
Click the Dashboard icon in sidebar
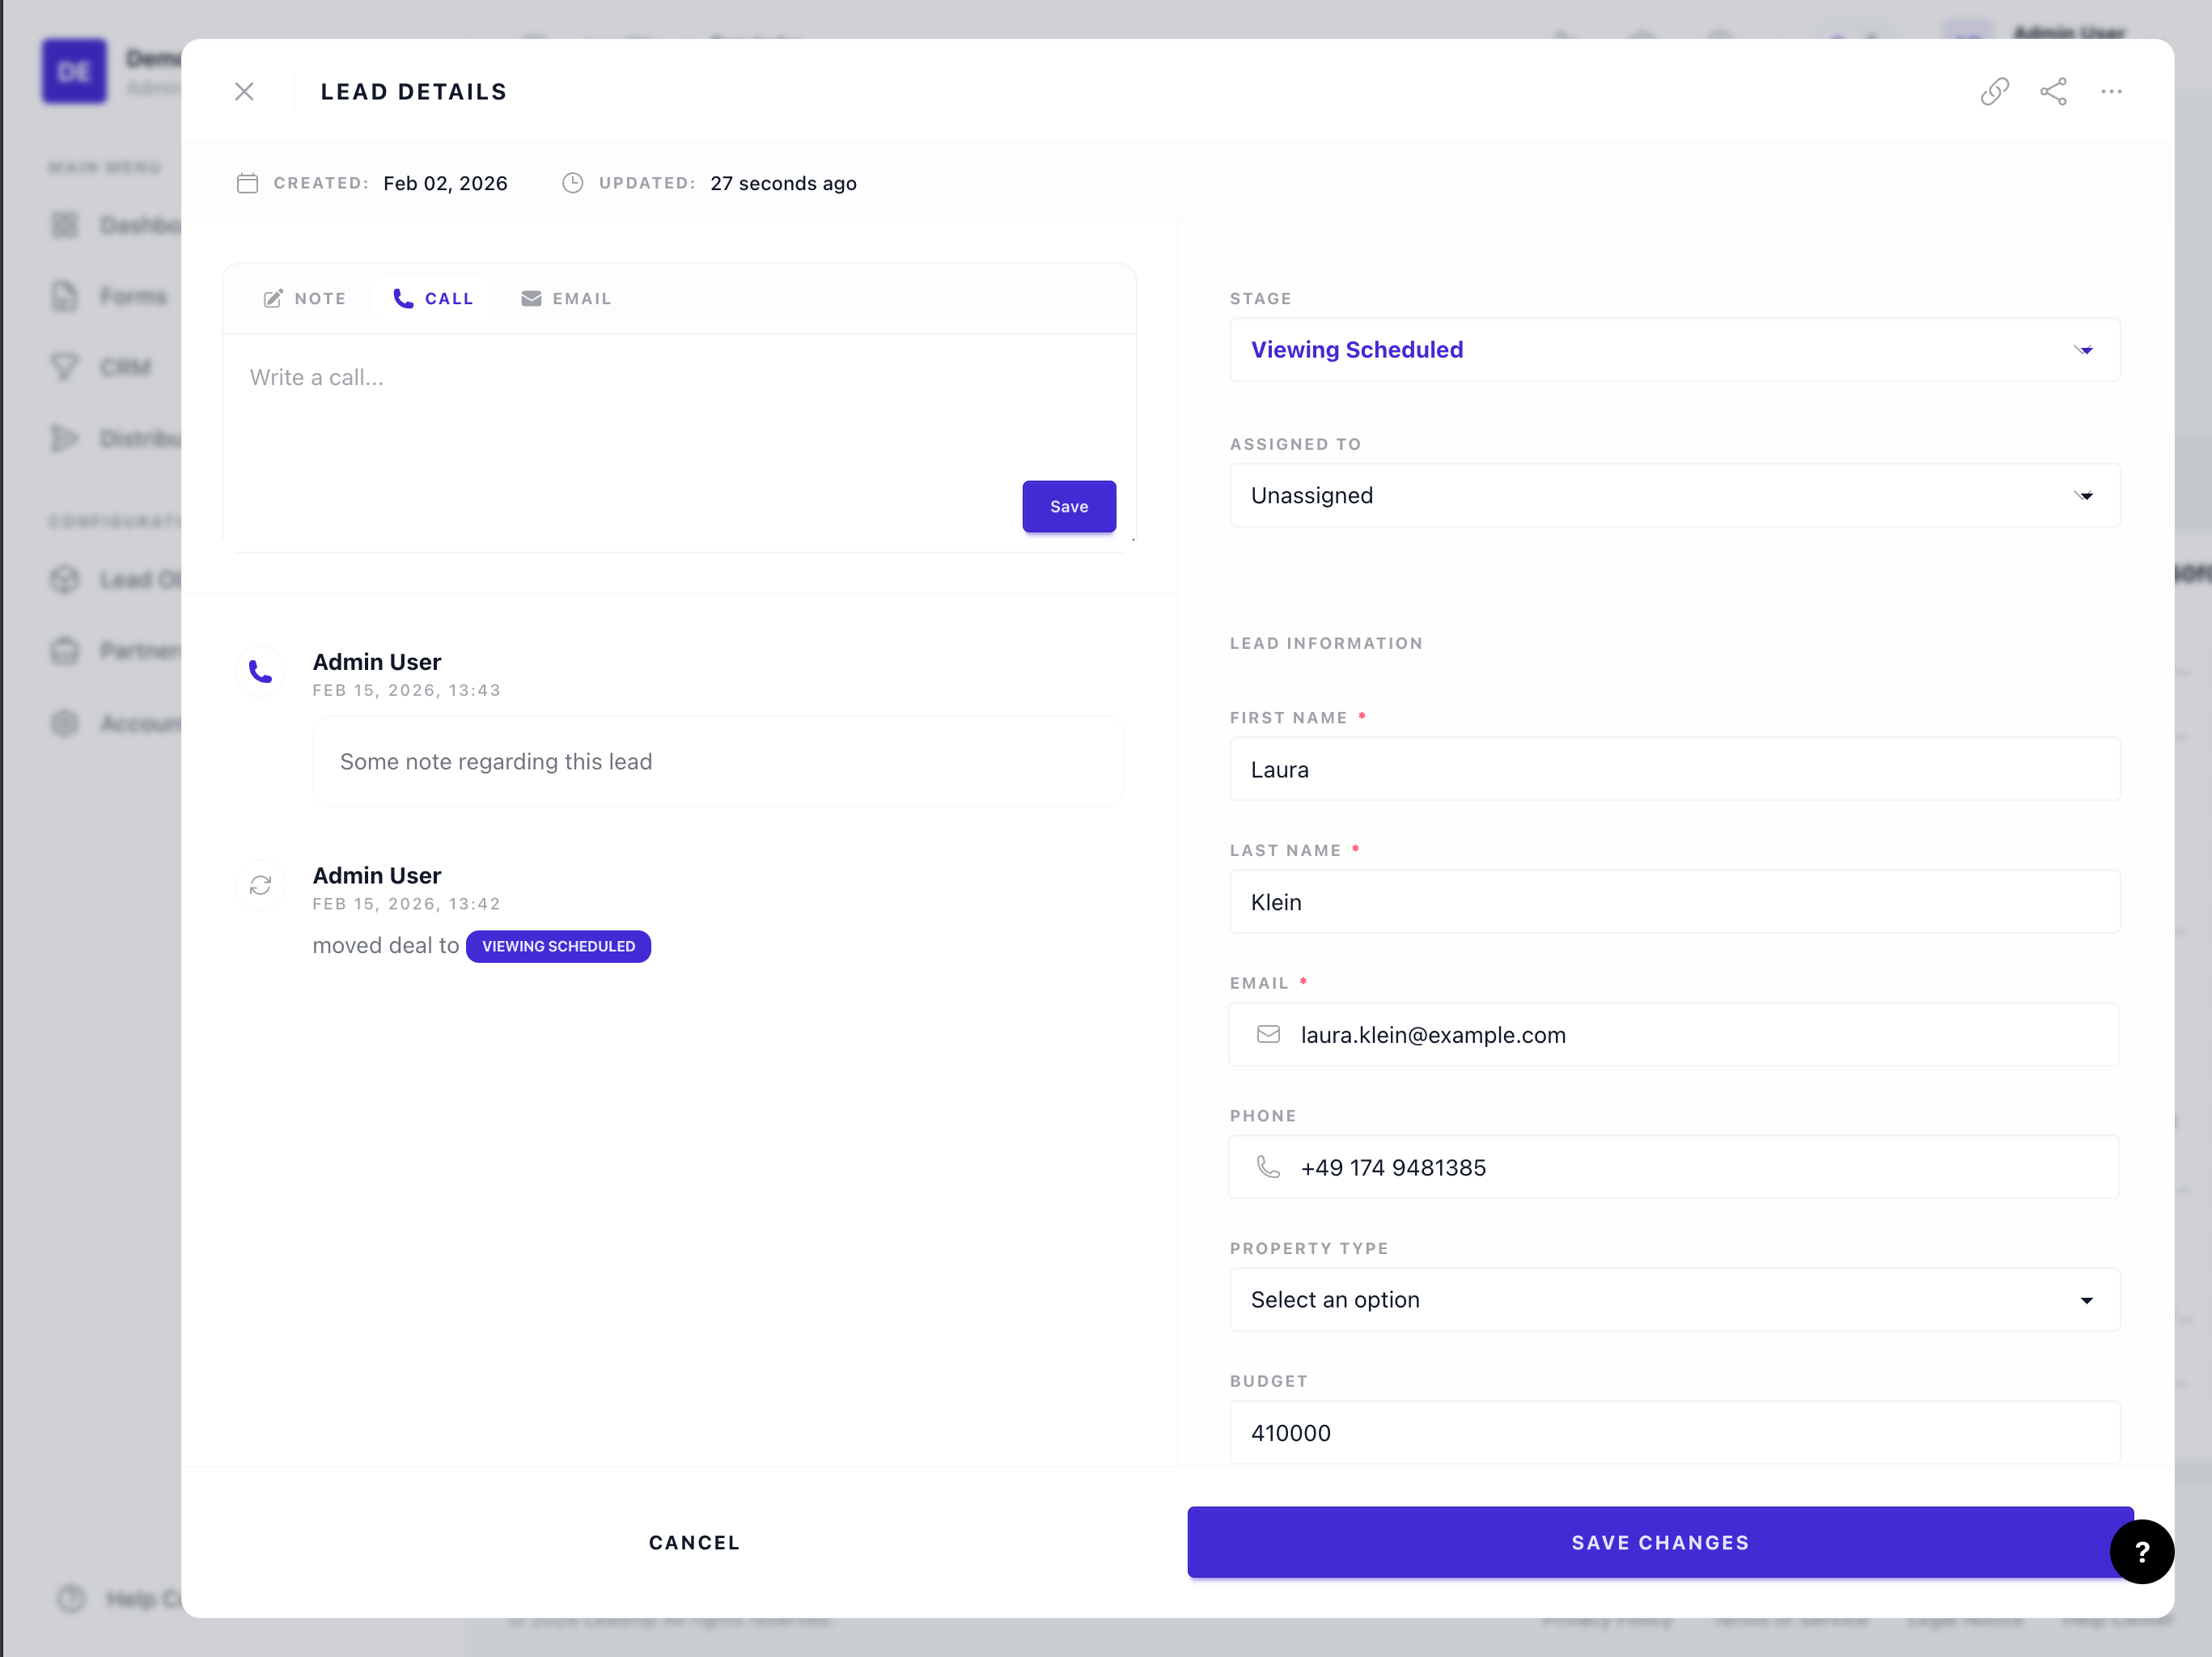[65, 225]
